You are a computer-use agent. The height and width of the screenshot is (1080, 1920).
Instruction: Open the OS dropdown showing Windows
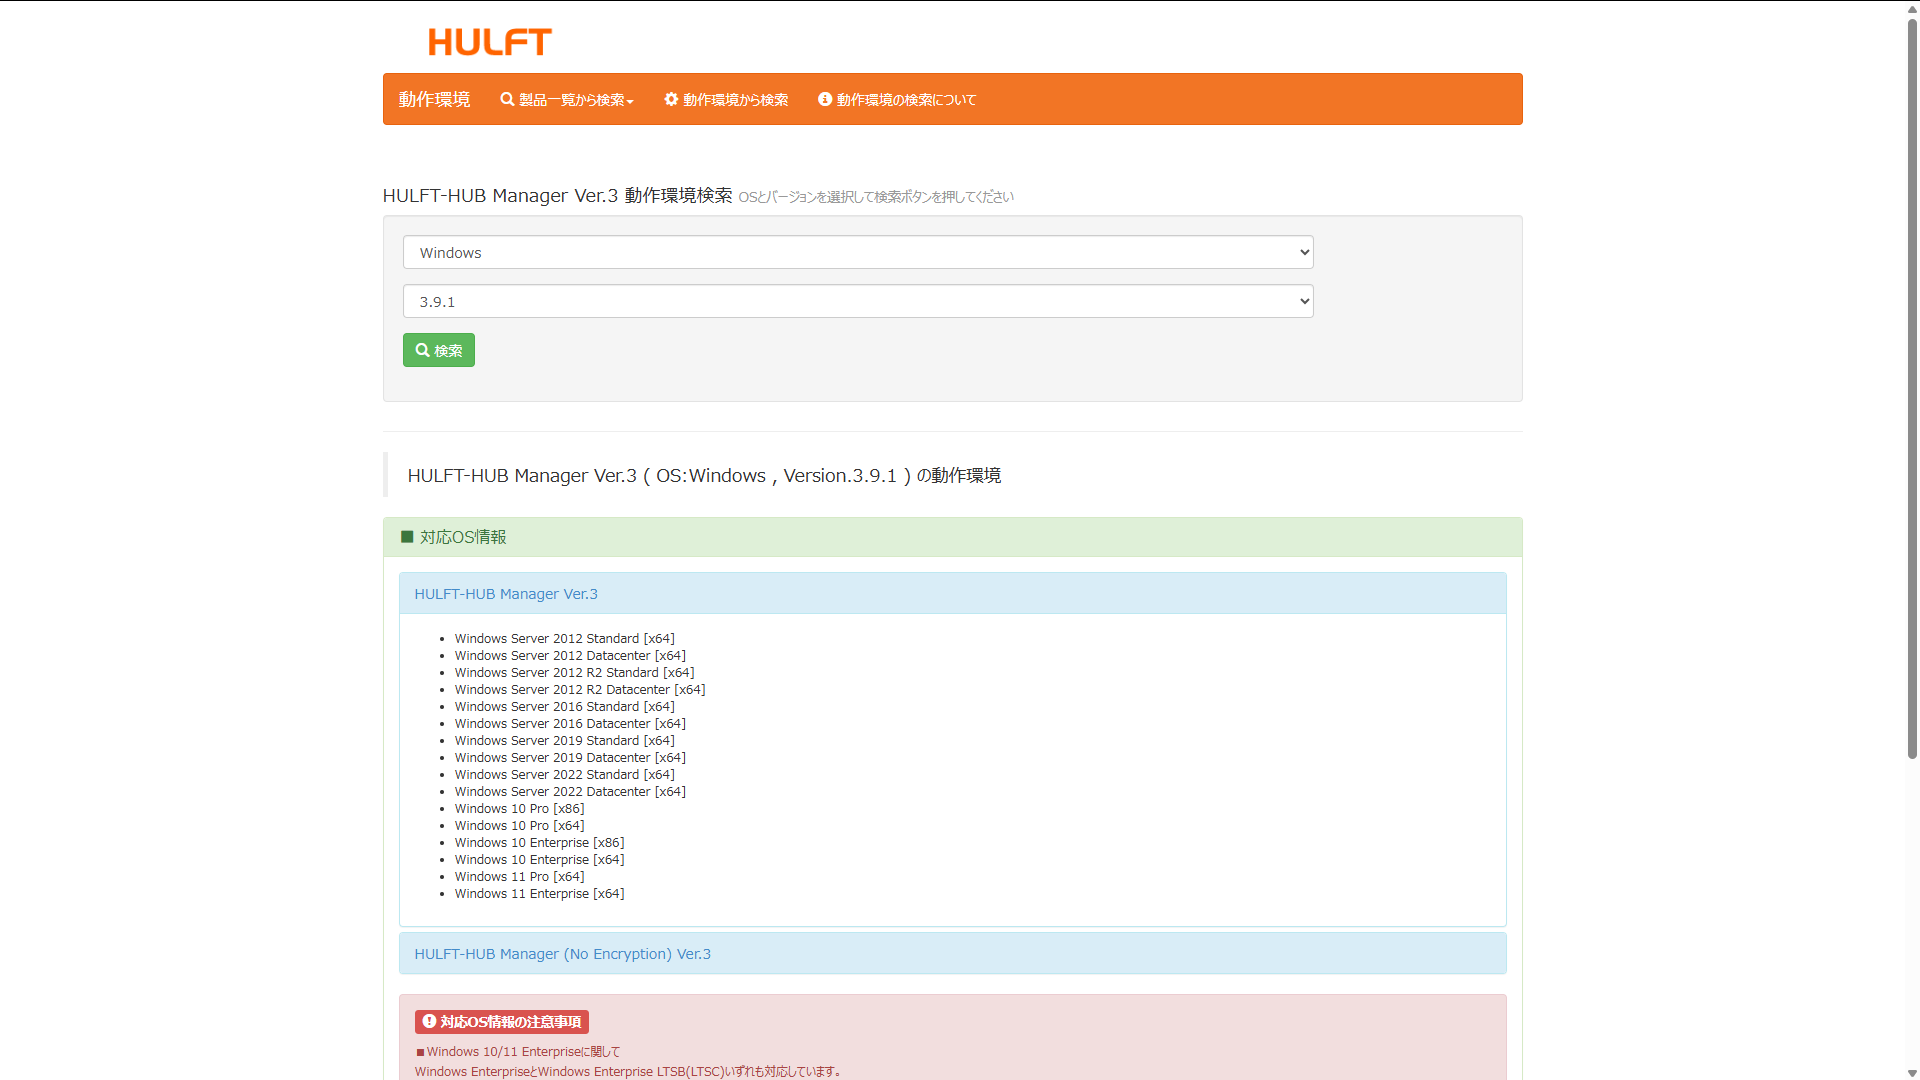(x=857, y=252)
